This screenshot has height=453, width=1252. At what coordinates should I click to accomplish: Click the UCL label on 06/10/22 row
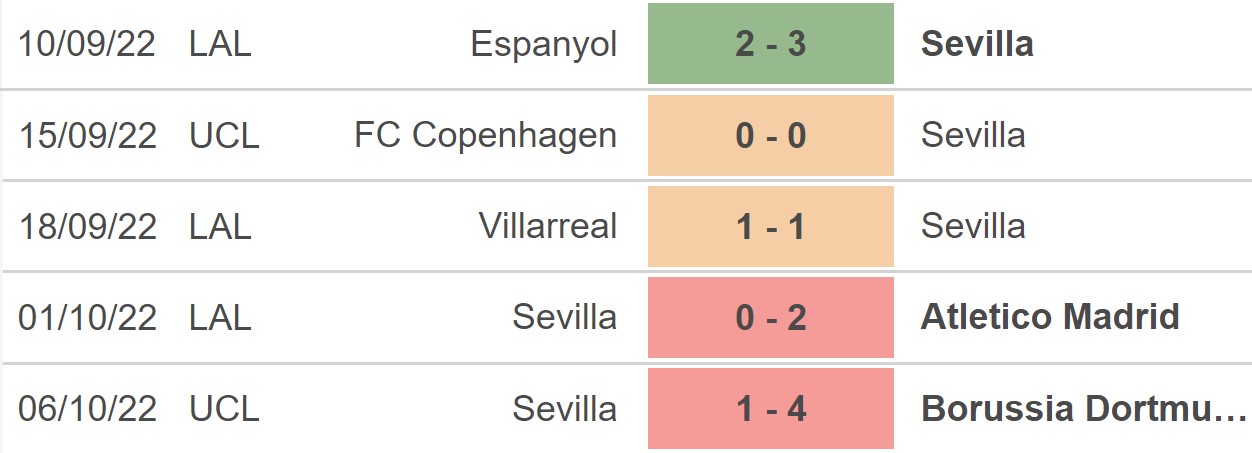(x=224, y=408)
